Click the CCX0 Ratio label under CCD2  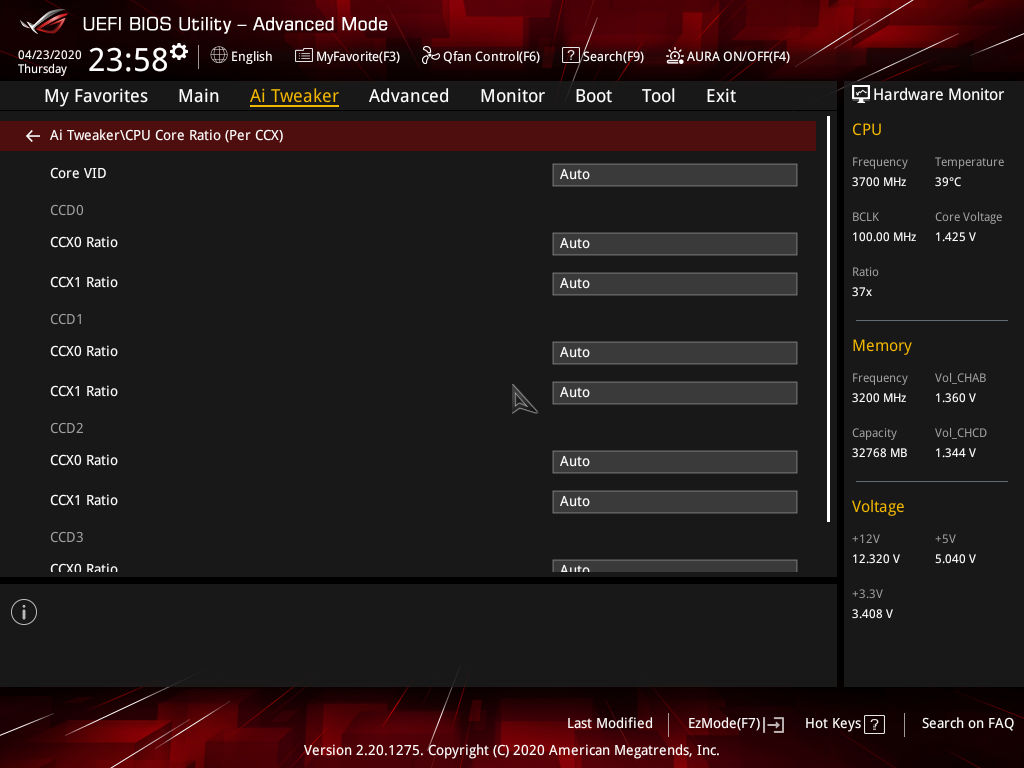pos(84,460)
